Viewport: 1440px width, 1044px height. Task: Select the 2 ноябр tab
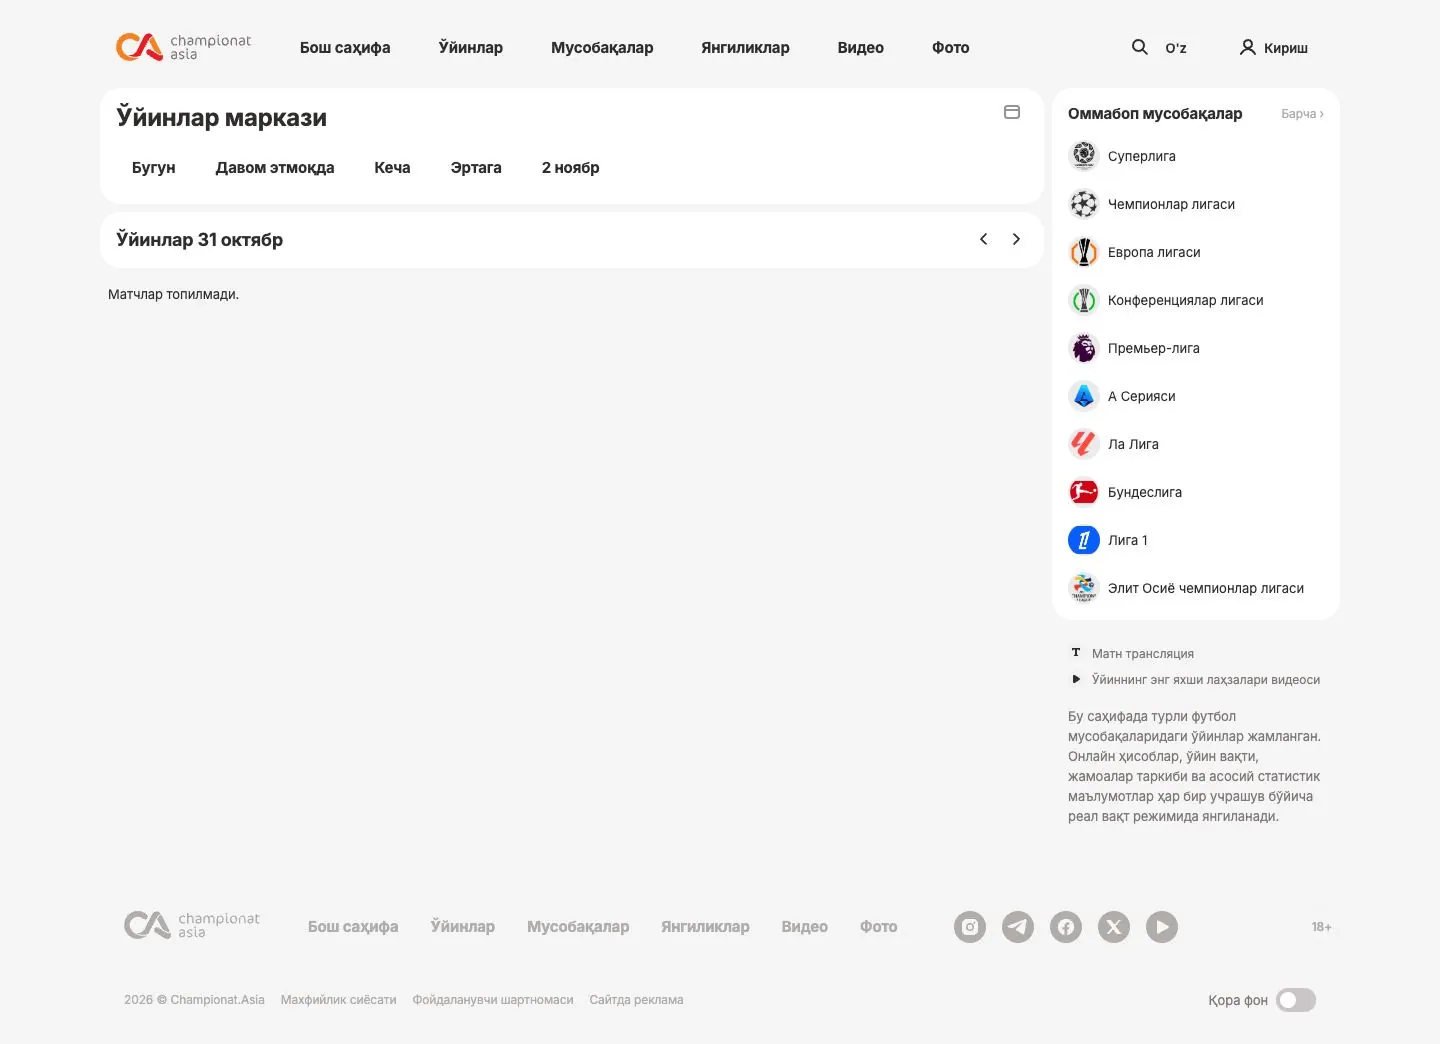click(x=571, y=168)
